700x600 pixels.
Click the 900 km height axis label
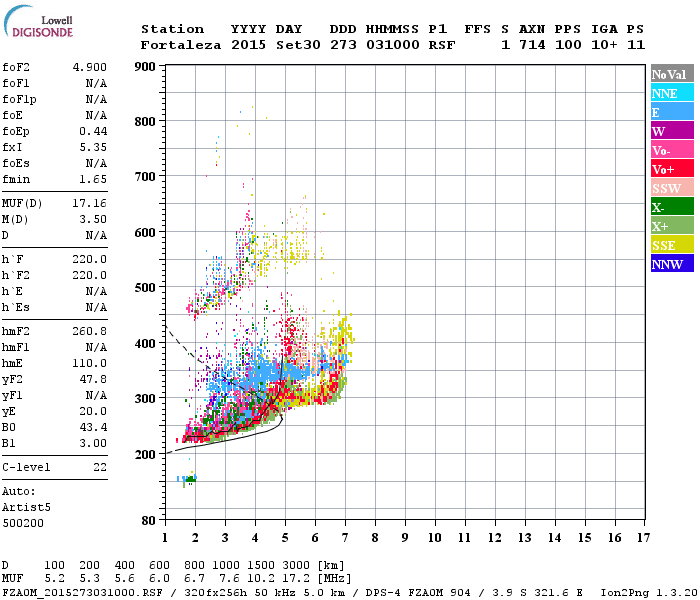pyautogui.click(x=145, y=67)
